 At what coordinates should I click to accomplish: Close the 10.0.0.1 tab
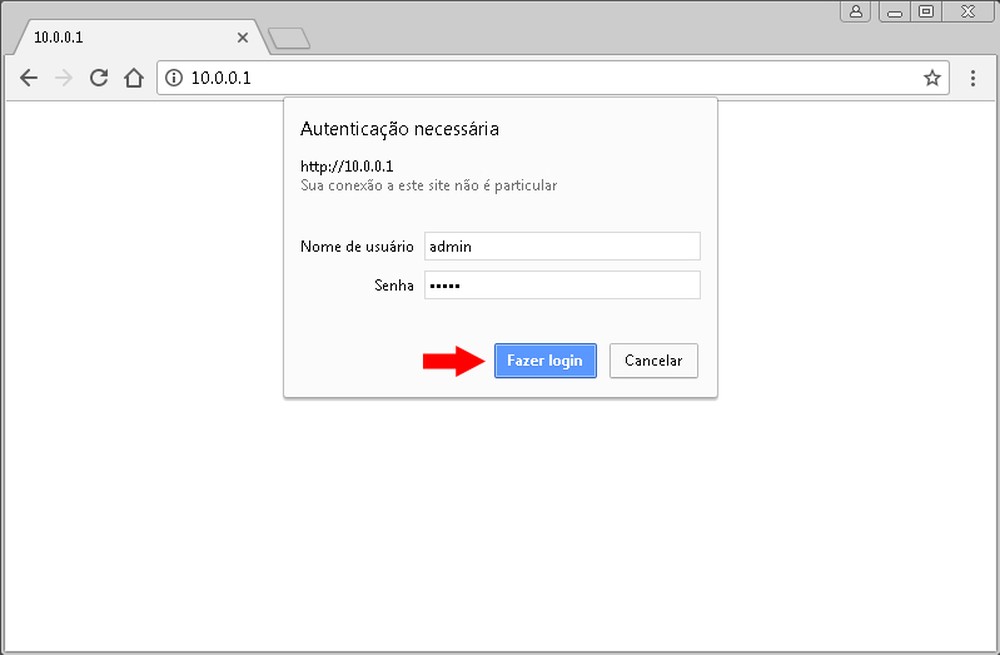[242, 38]
